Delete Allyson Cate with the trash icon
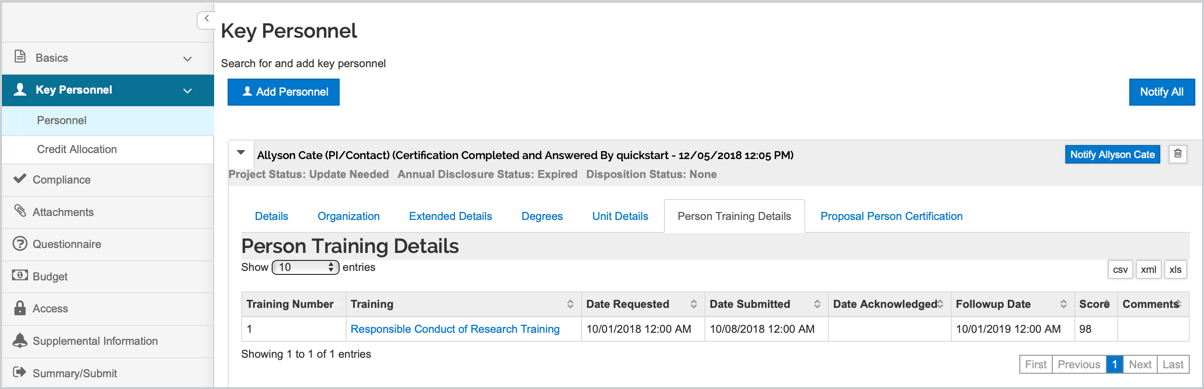 click(1178, 154)
